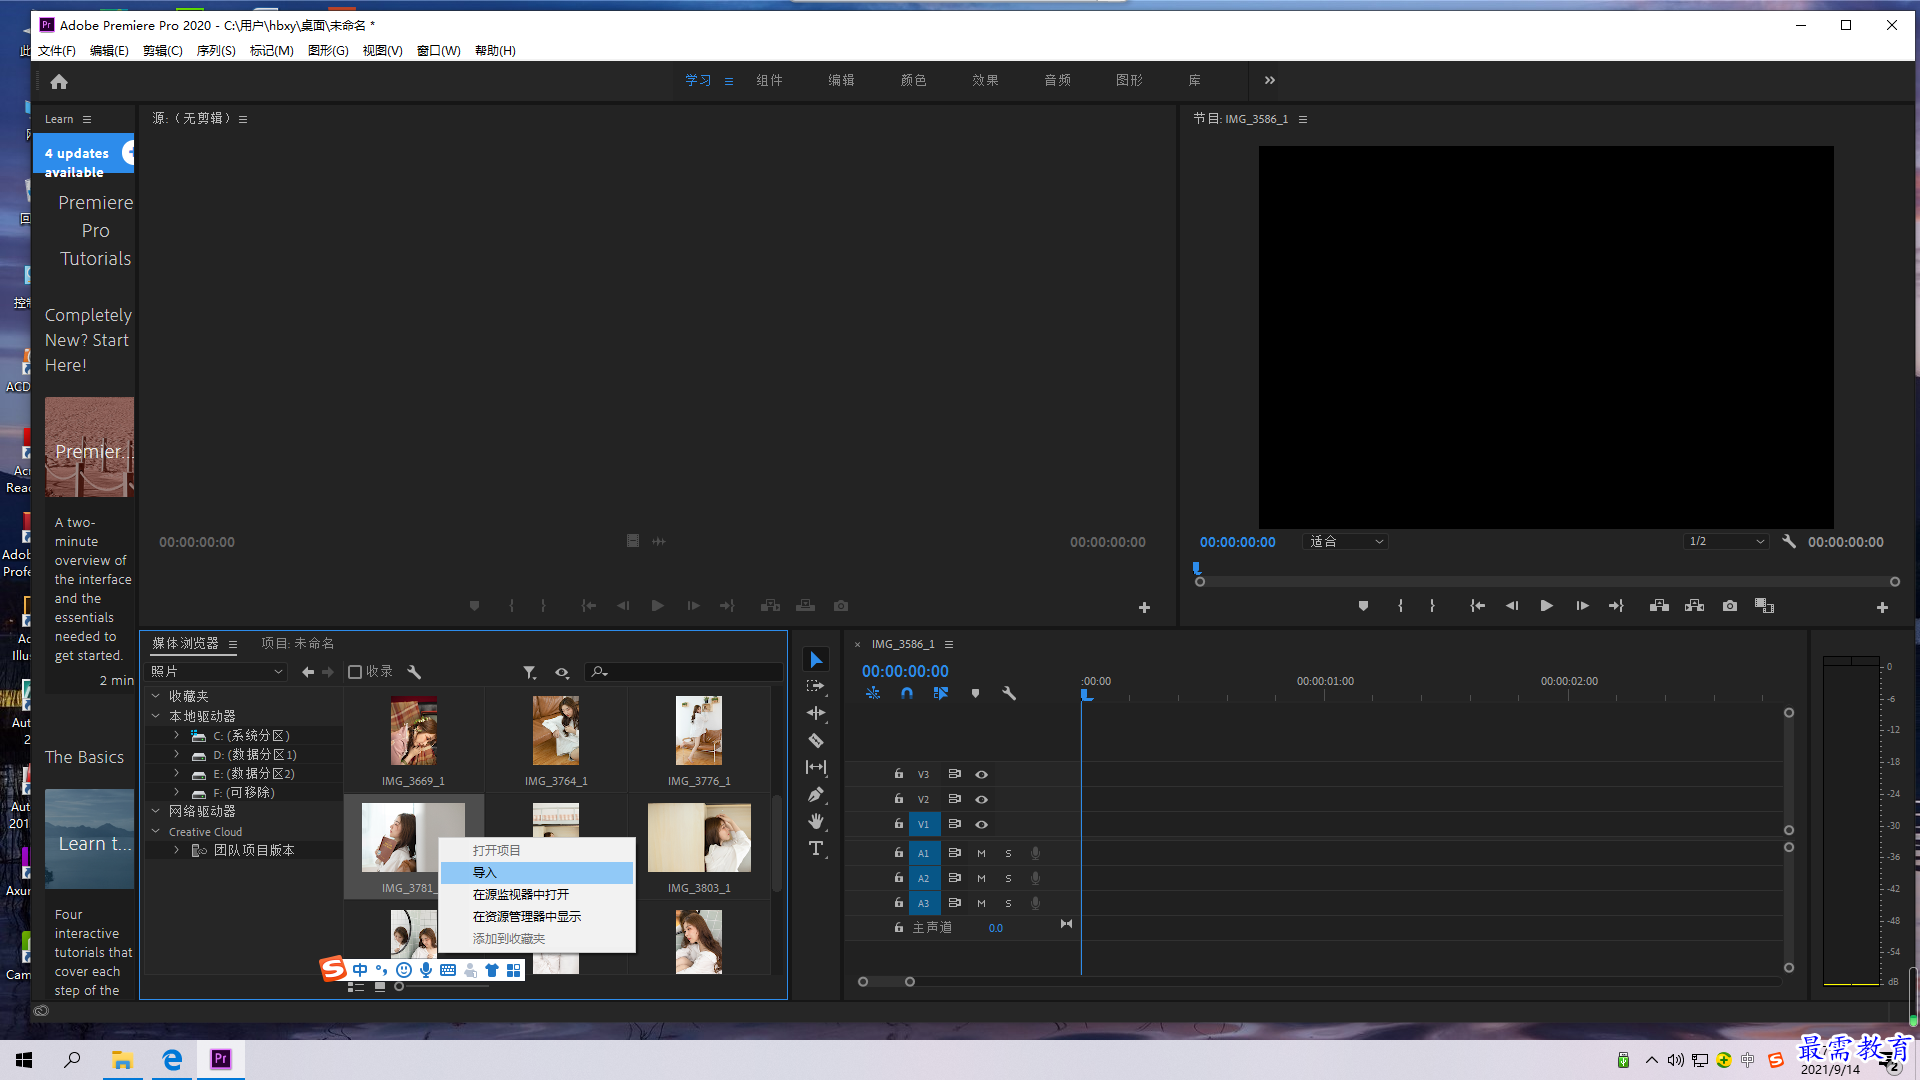Screen dimensions: 1920x1080
Task: Add marker in program monitor
Action: tap(1363, 606)
